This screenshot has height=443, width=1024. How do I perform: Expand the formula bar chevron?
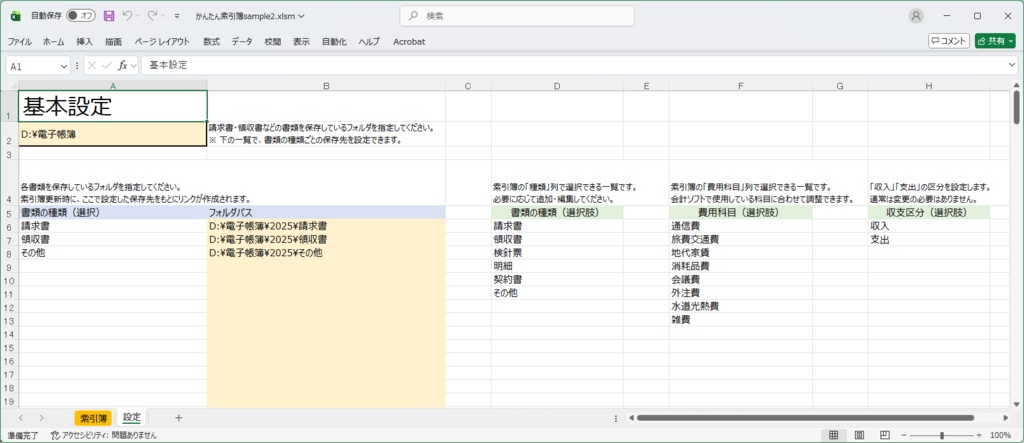pyautogui.click(x=1012, y=65)
